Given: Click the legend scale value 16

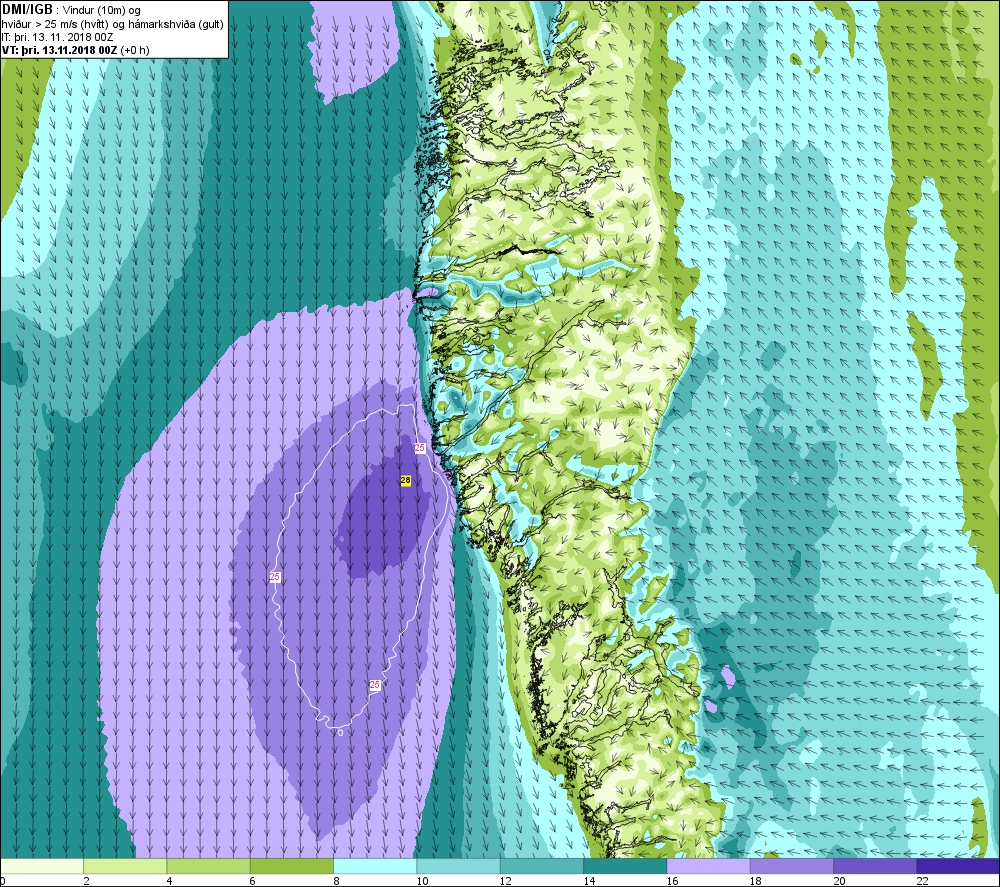Looking at the screenshot, I should point(672,881).
